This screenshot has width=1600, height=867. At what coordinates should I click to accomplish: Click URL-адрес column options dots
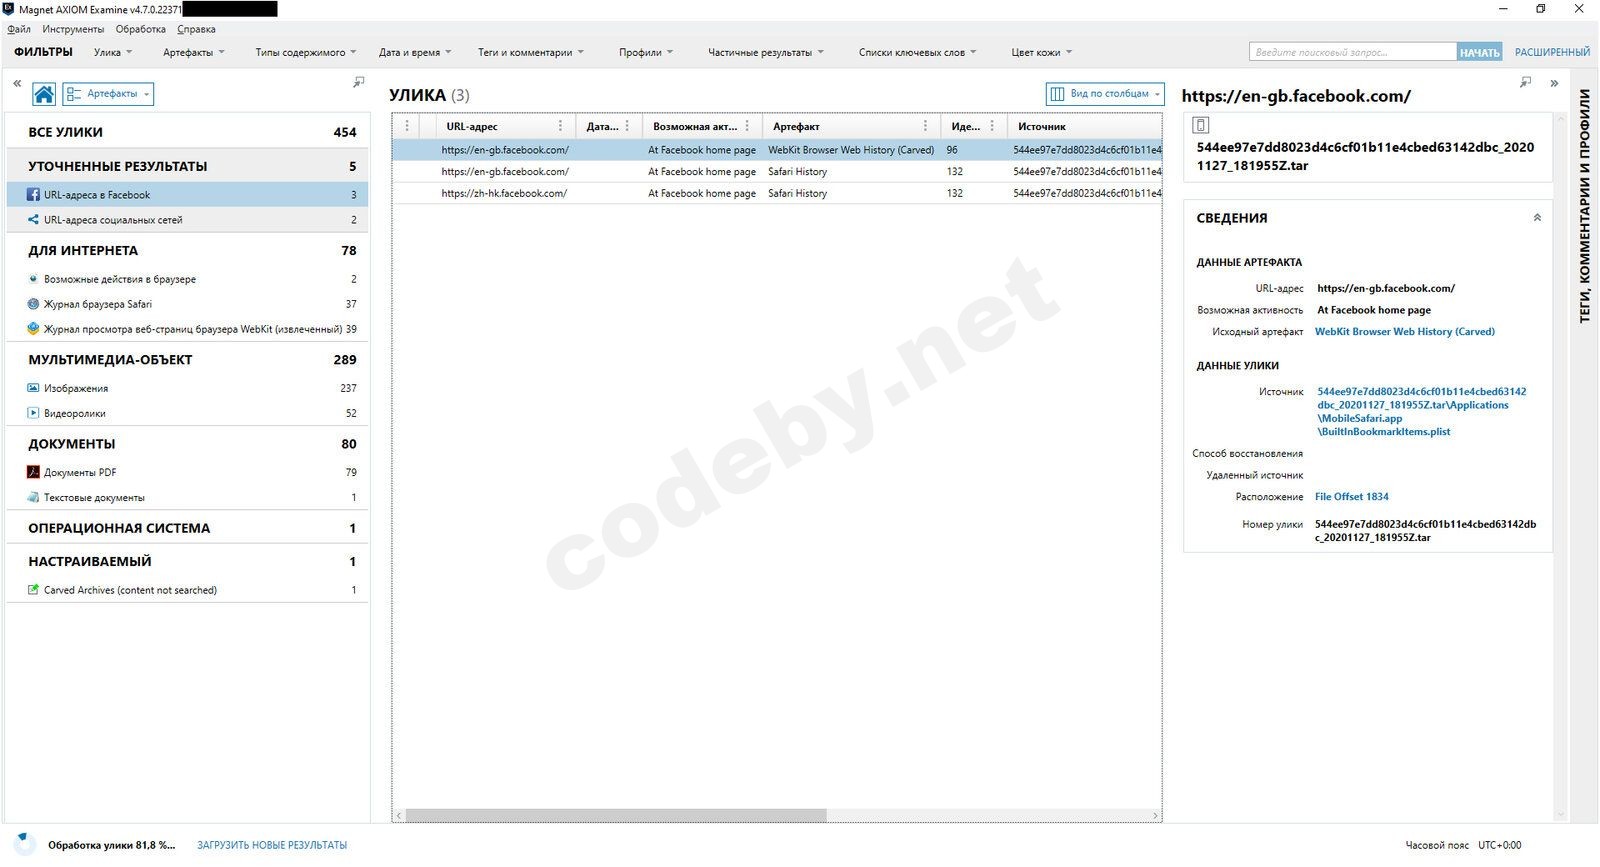pos(560,126)
